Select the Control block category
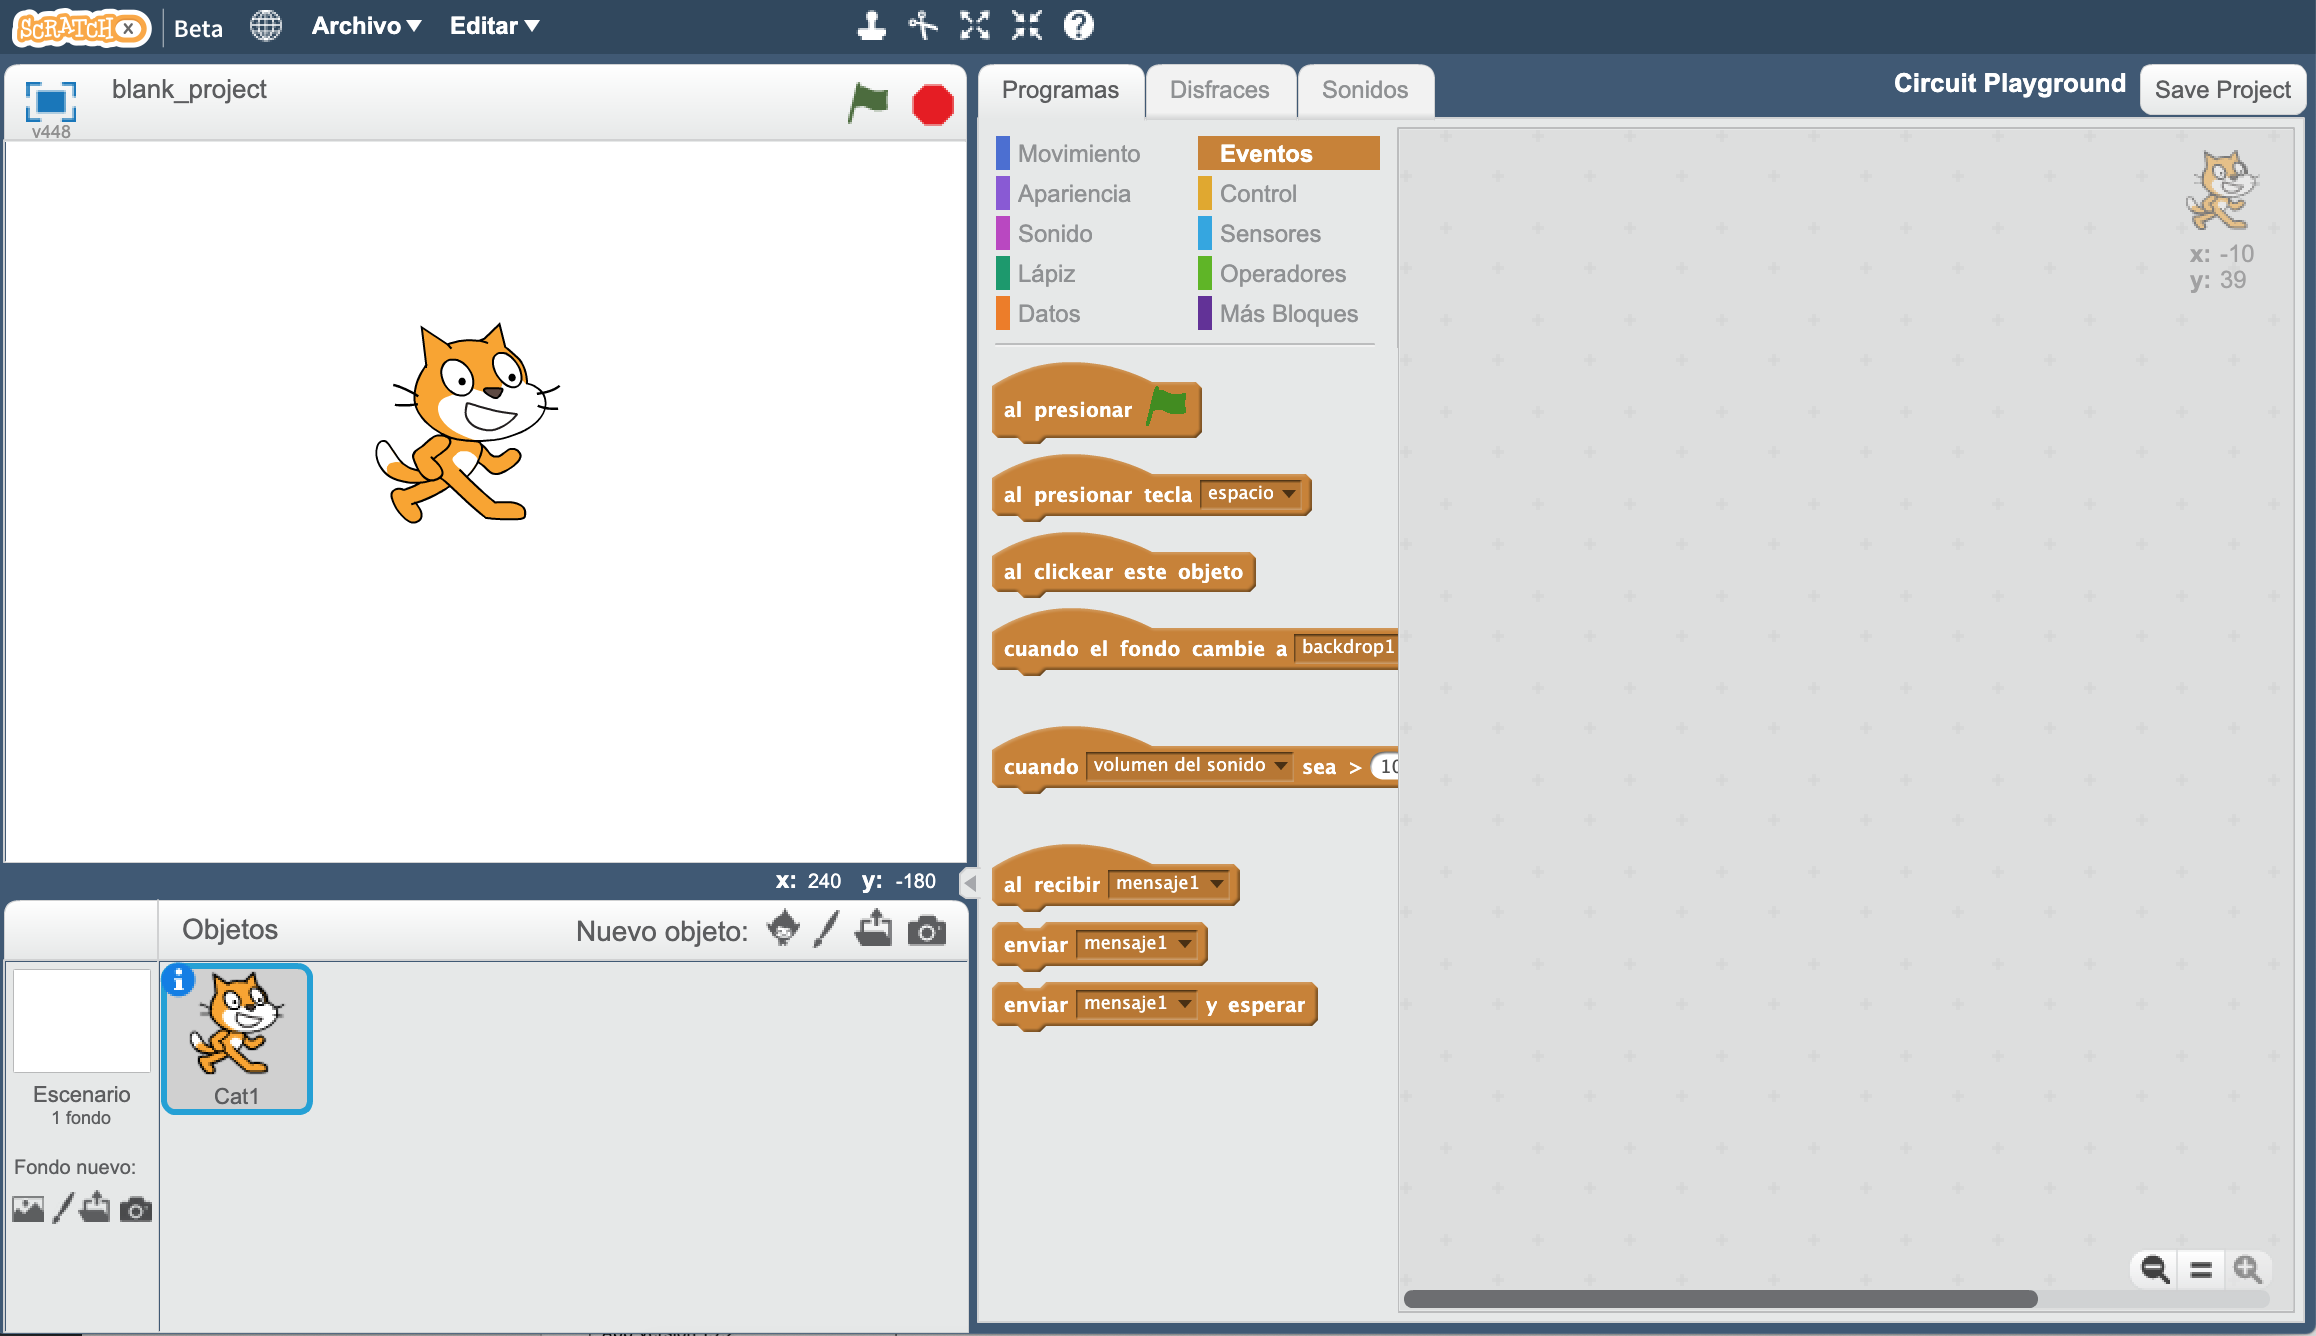The image size is (2316, 1336). 1258,193
